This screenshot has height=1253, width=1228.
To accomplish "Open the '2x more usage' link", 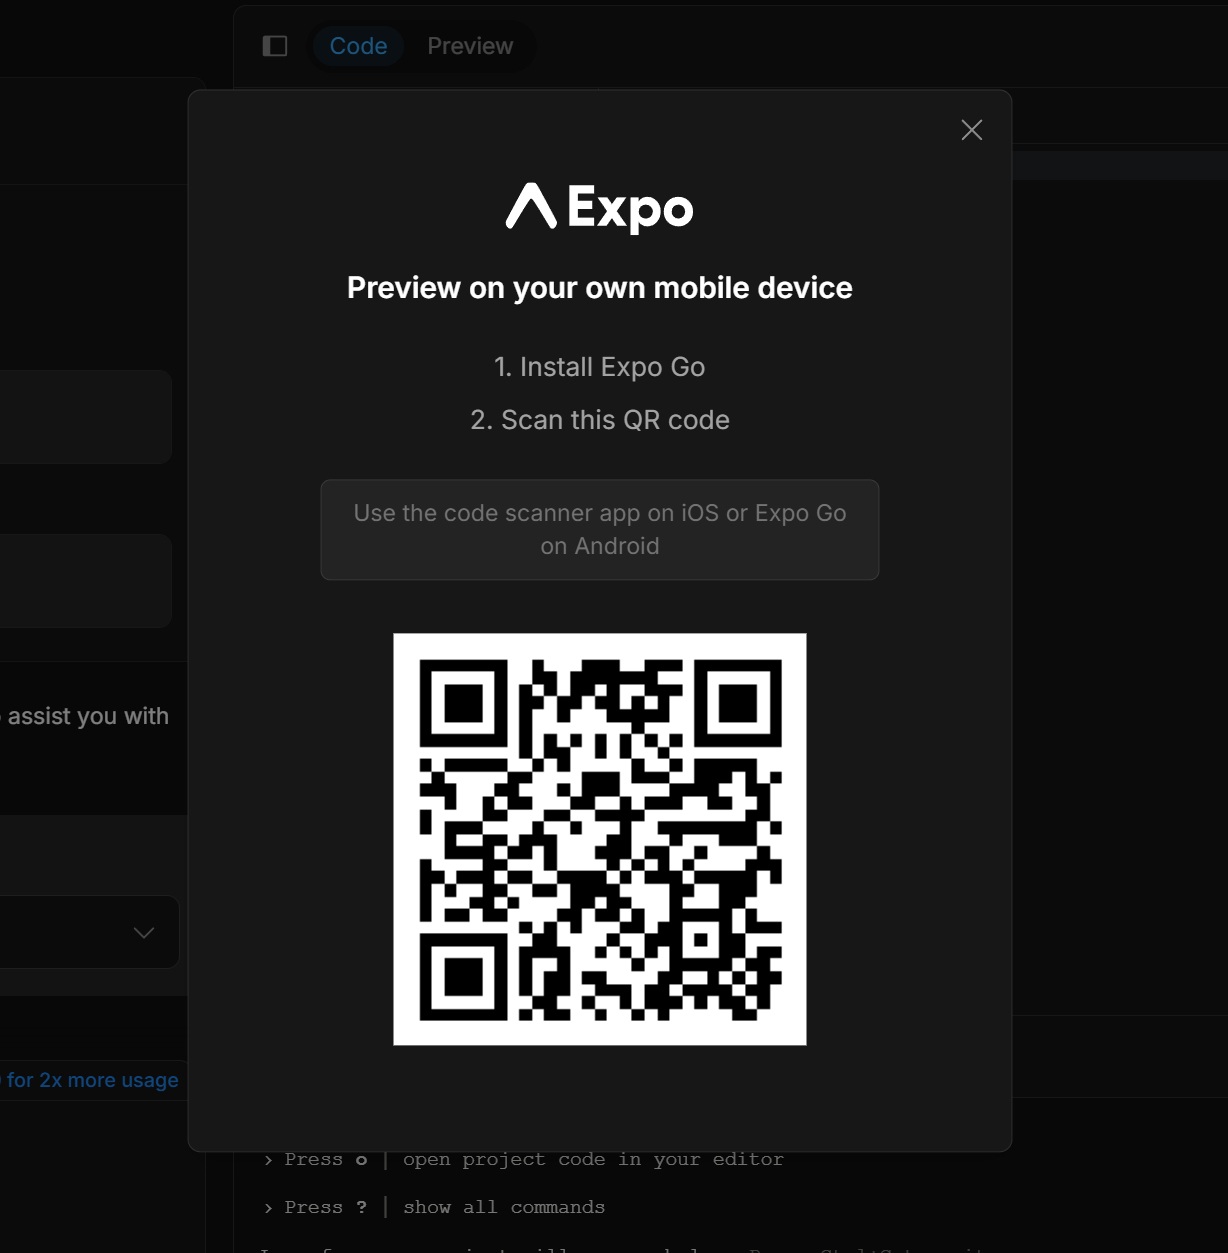I will coord(91,1080).
